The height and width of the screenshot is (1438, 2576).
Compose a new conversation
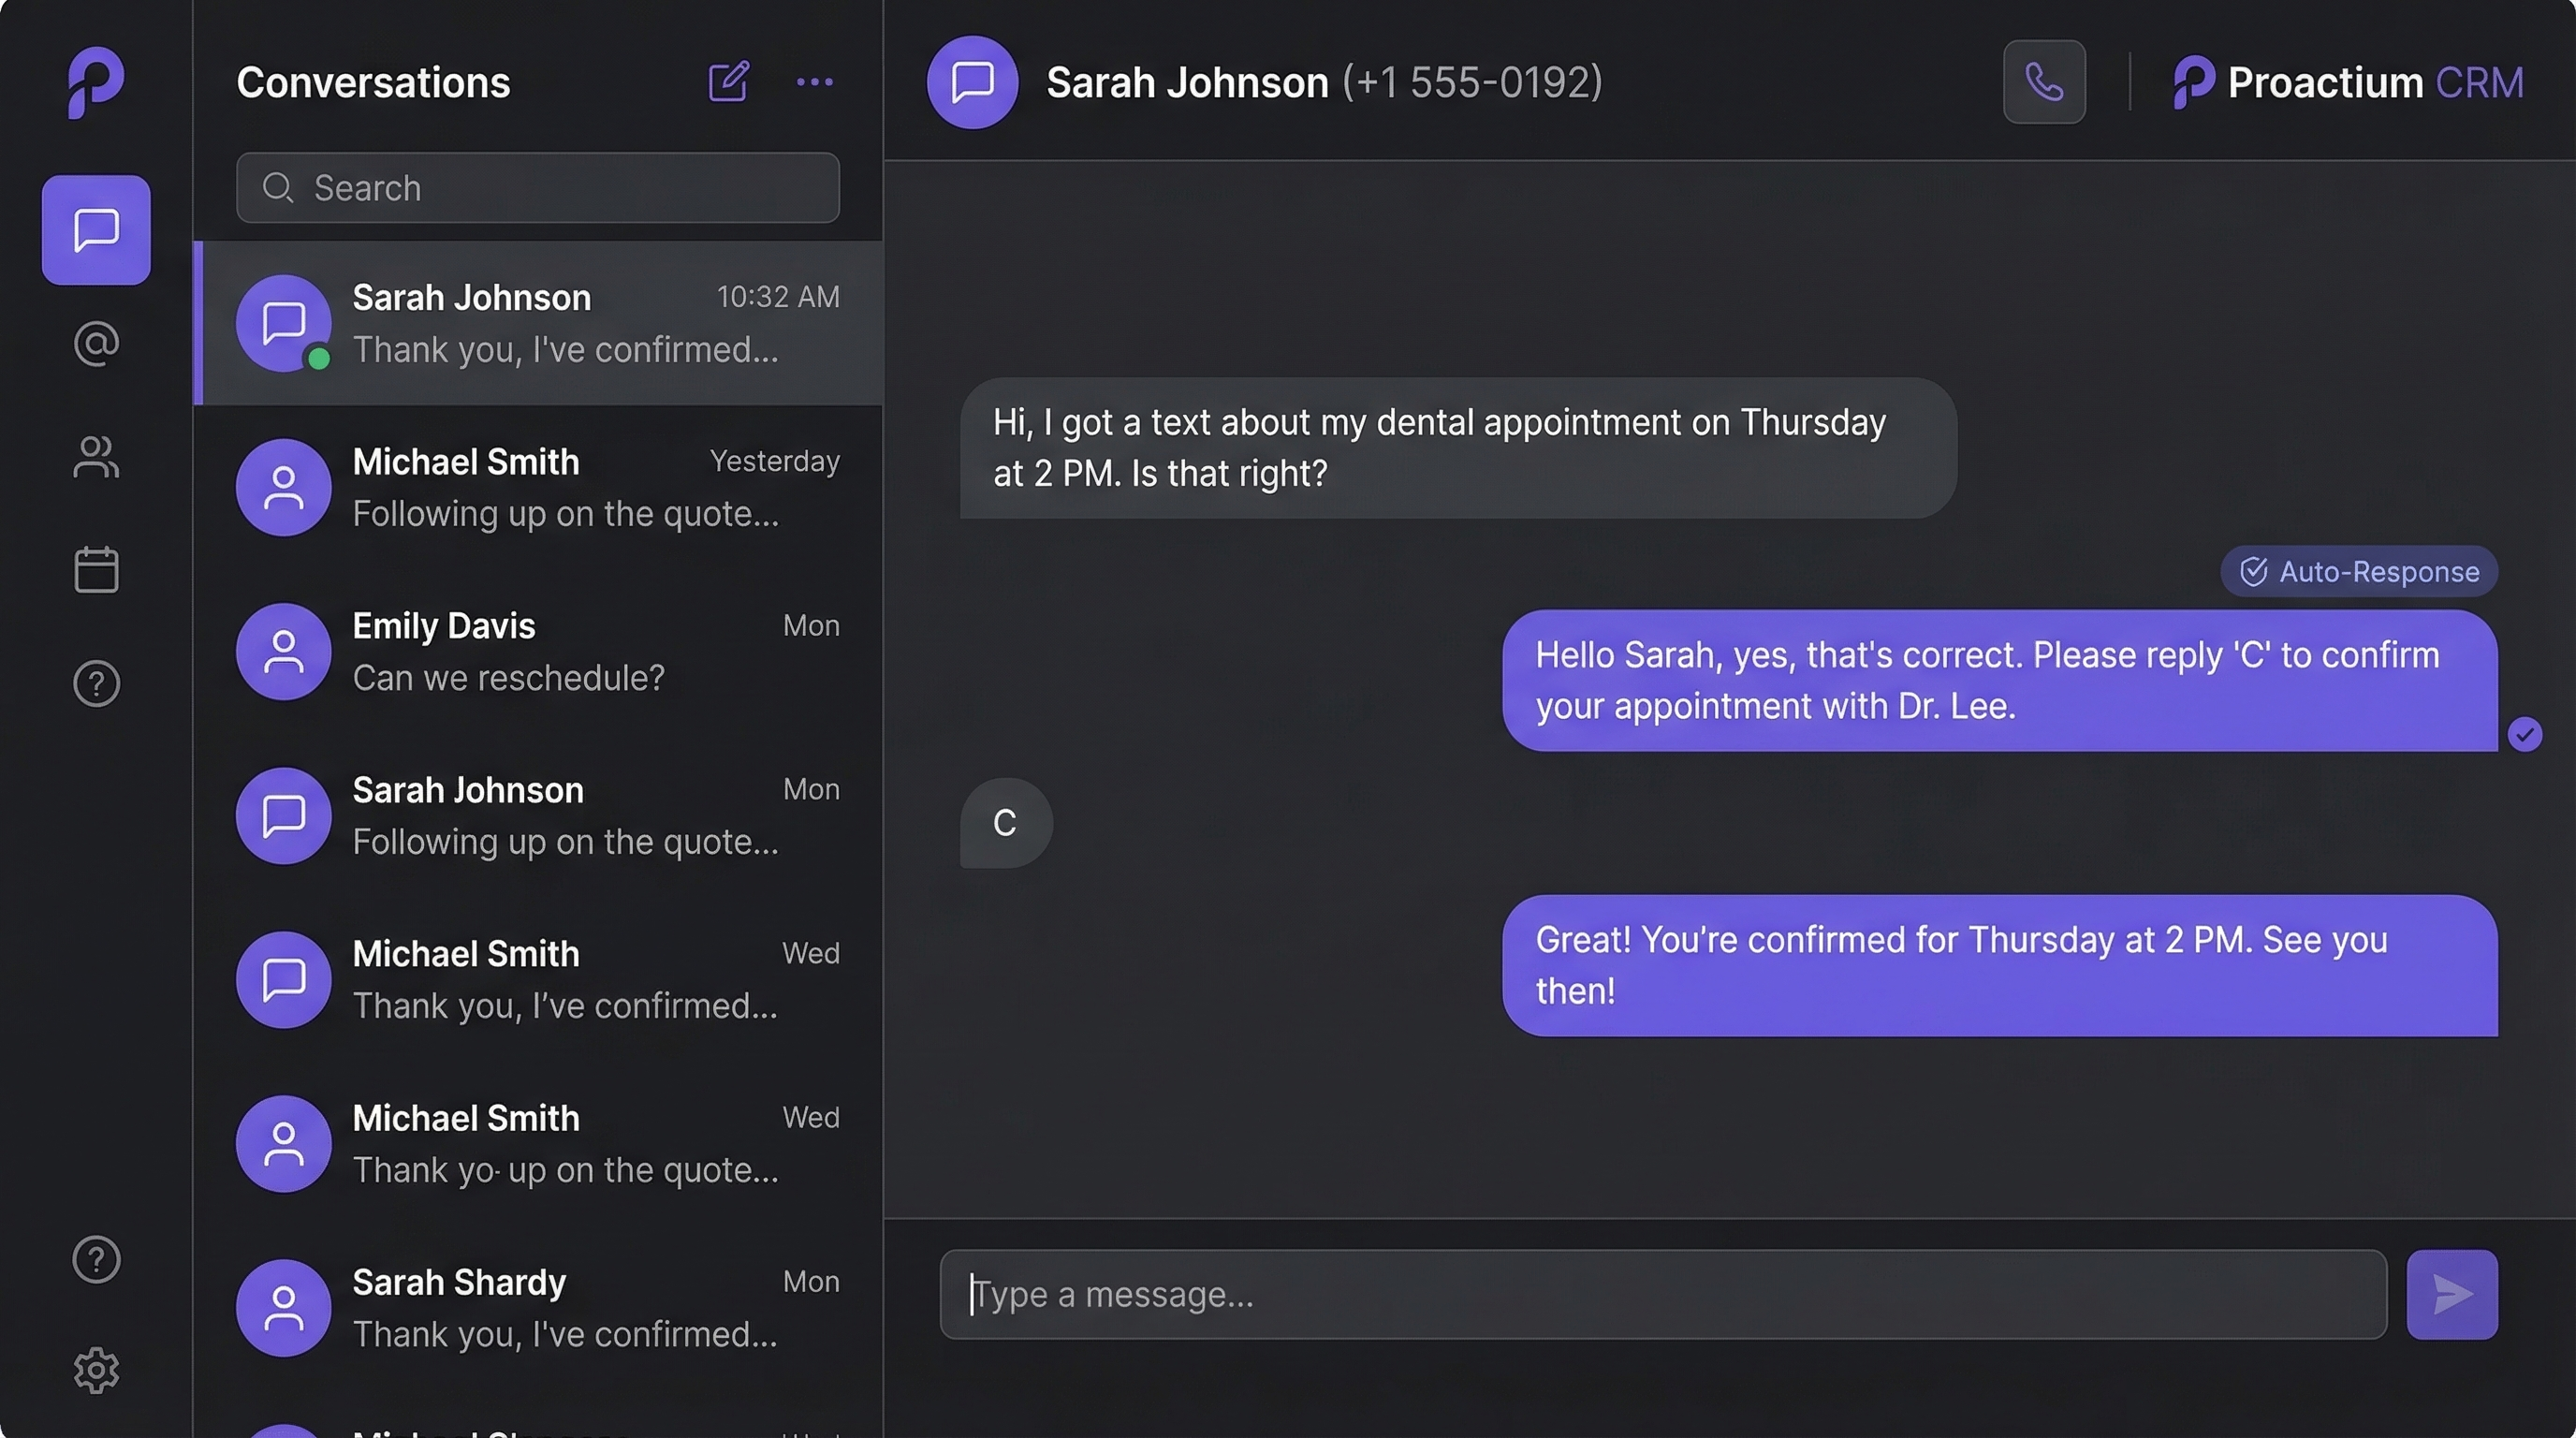[728, 82]
